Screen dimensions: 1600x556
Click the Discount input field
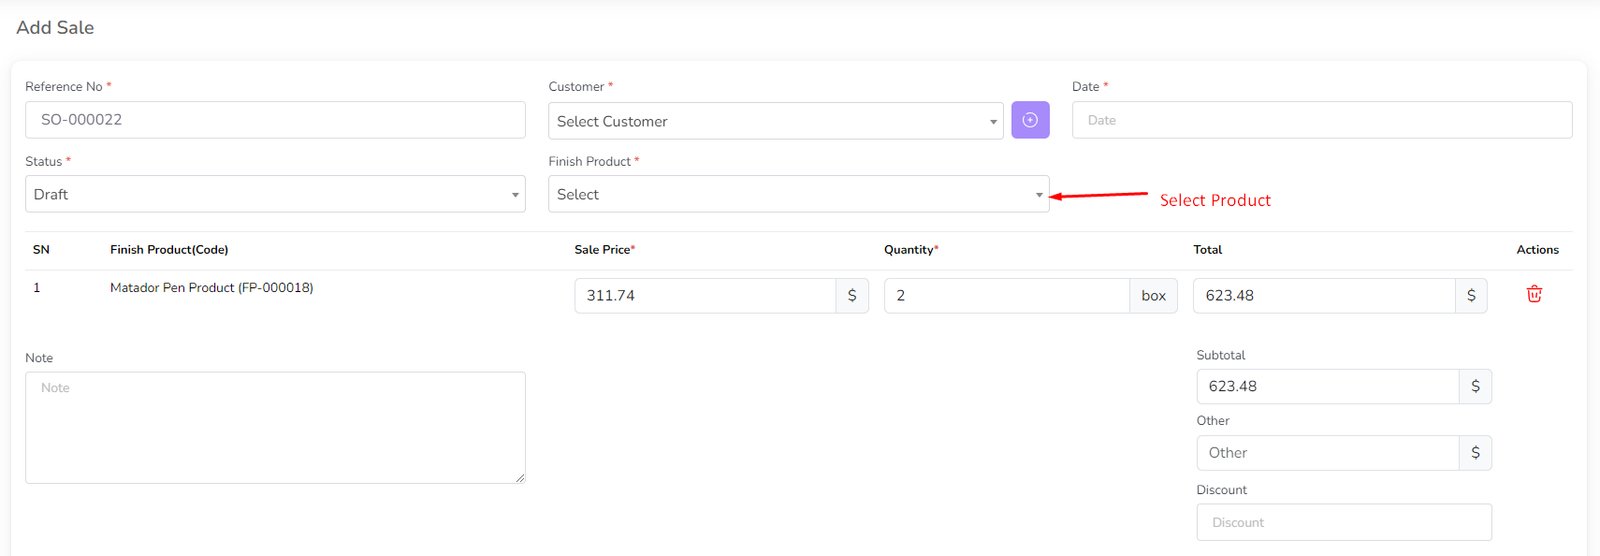[x=1343, y=522]
